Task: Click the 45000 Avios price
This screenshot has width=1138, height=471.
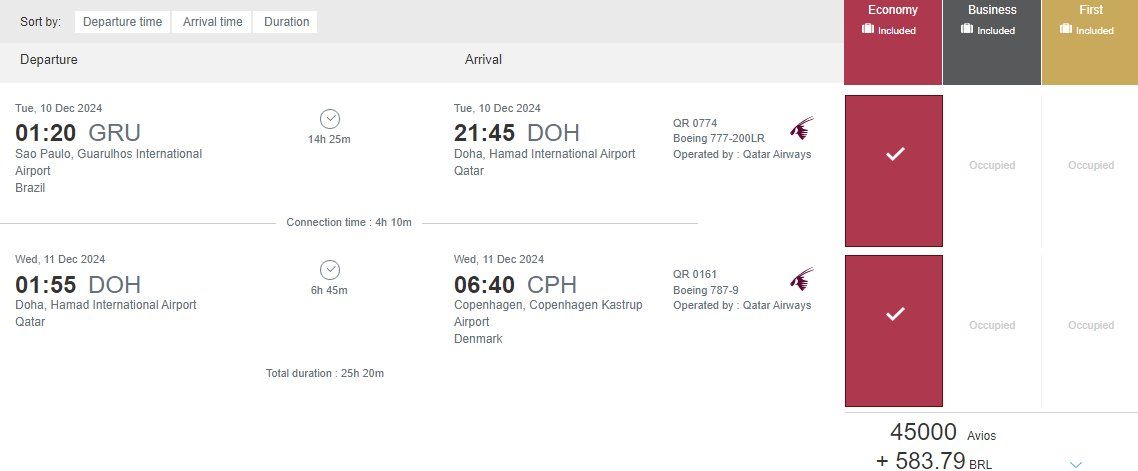Action: 923,433
